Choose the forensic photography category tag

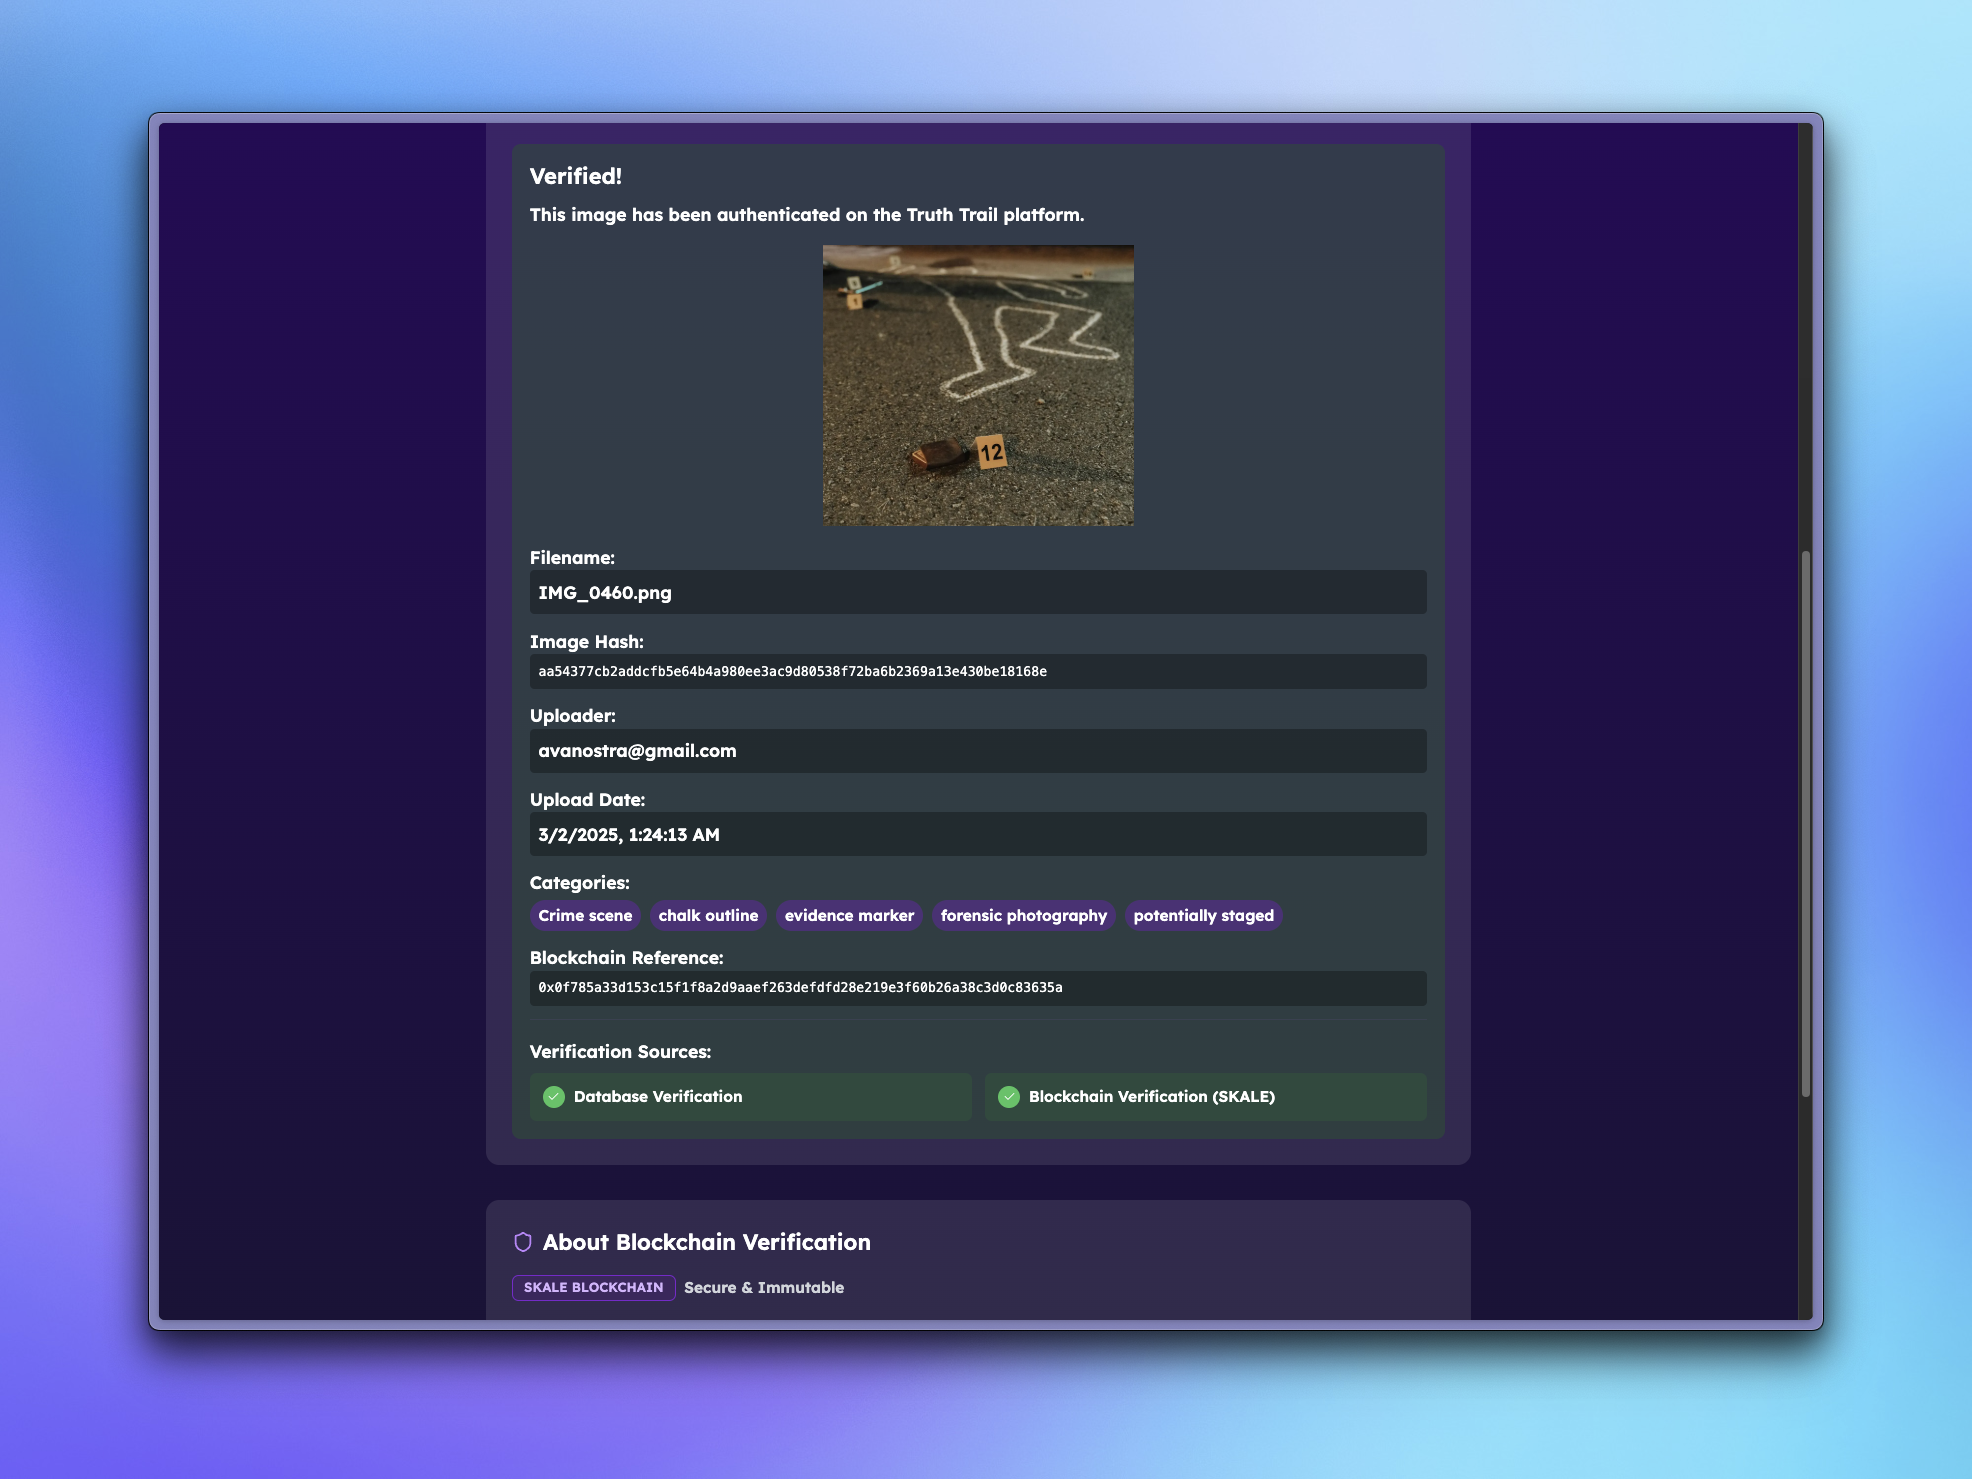click(x=1023, y=916)
